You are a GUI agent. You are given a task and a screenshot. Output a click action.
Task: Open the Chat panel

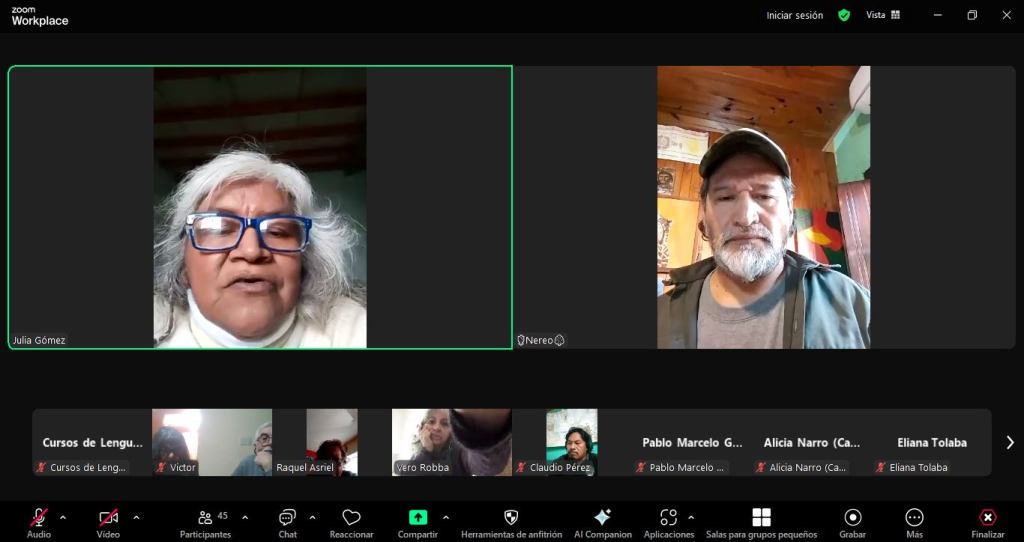coord(287,518)
